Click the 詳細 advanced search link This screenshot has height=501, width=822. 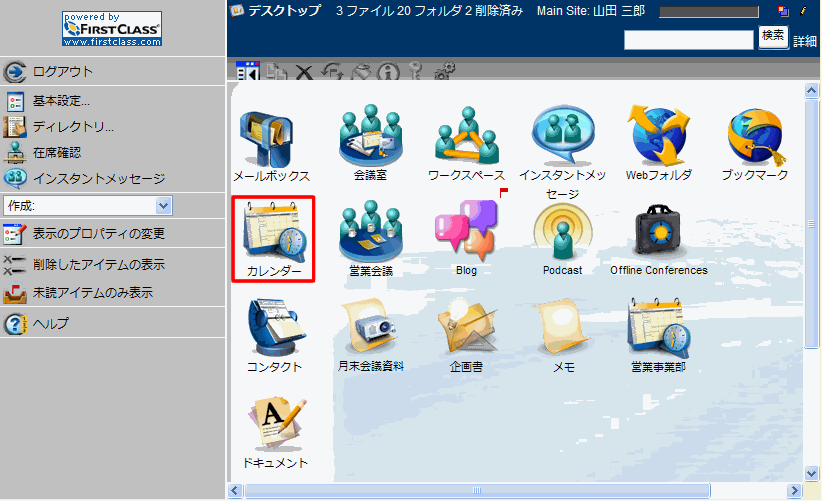[x=805, y=41]
